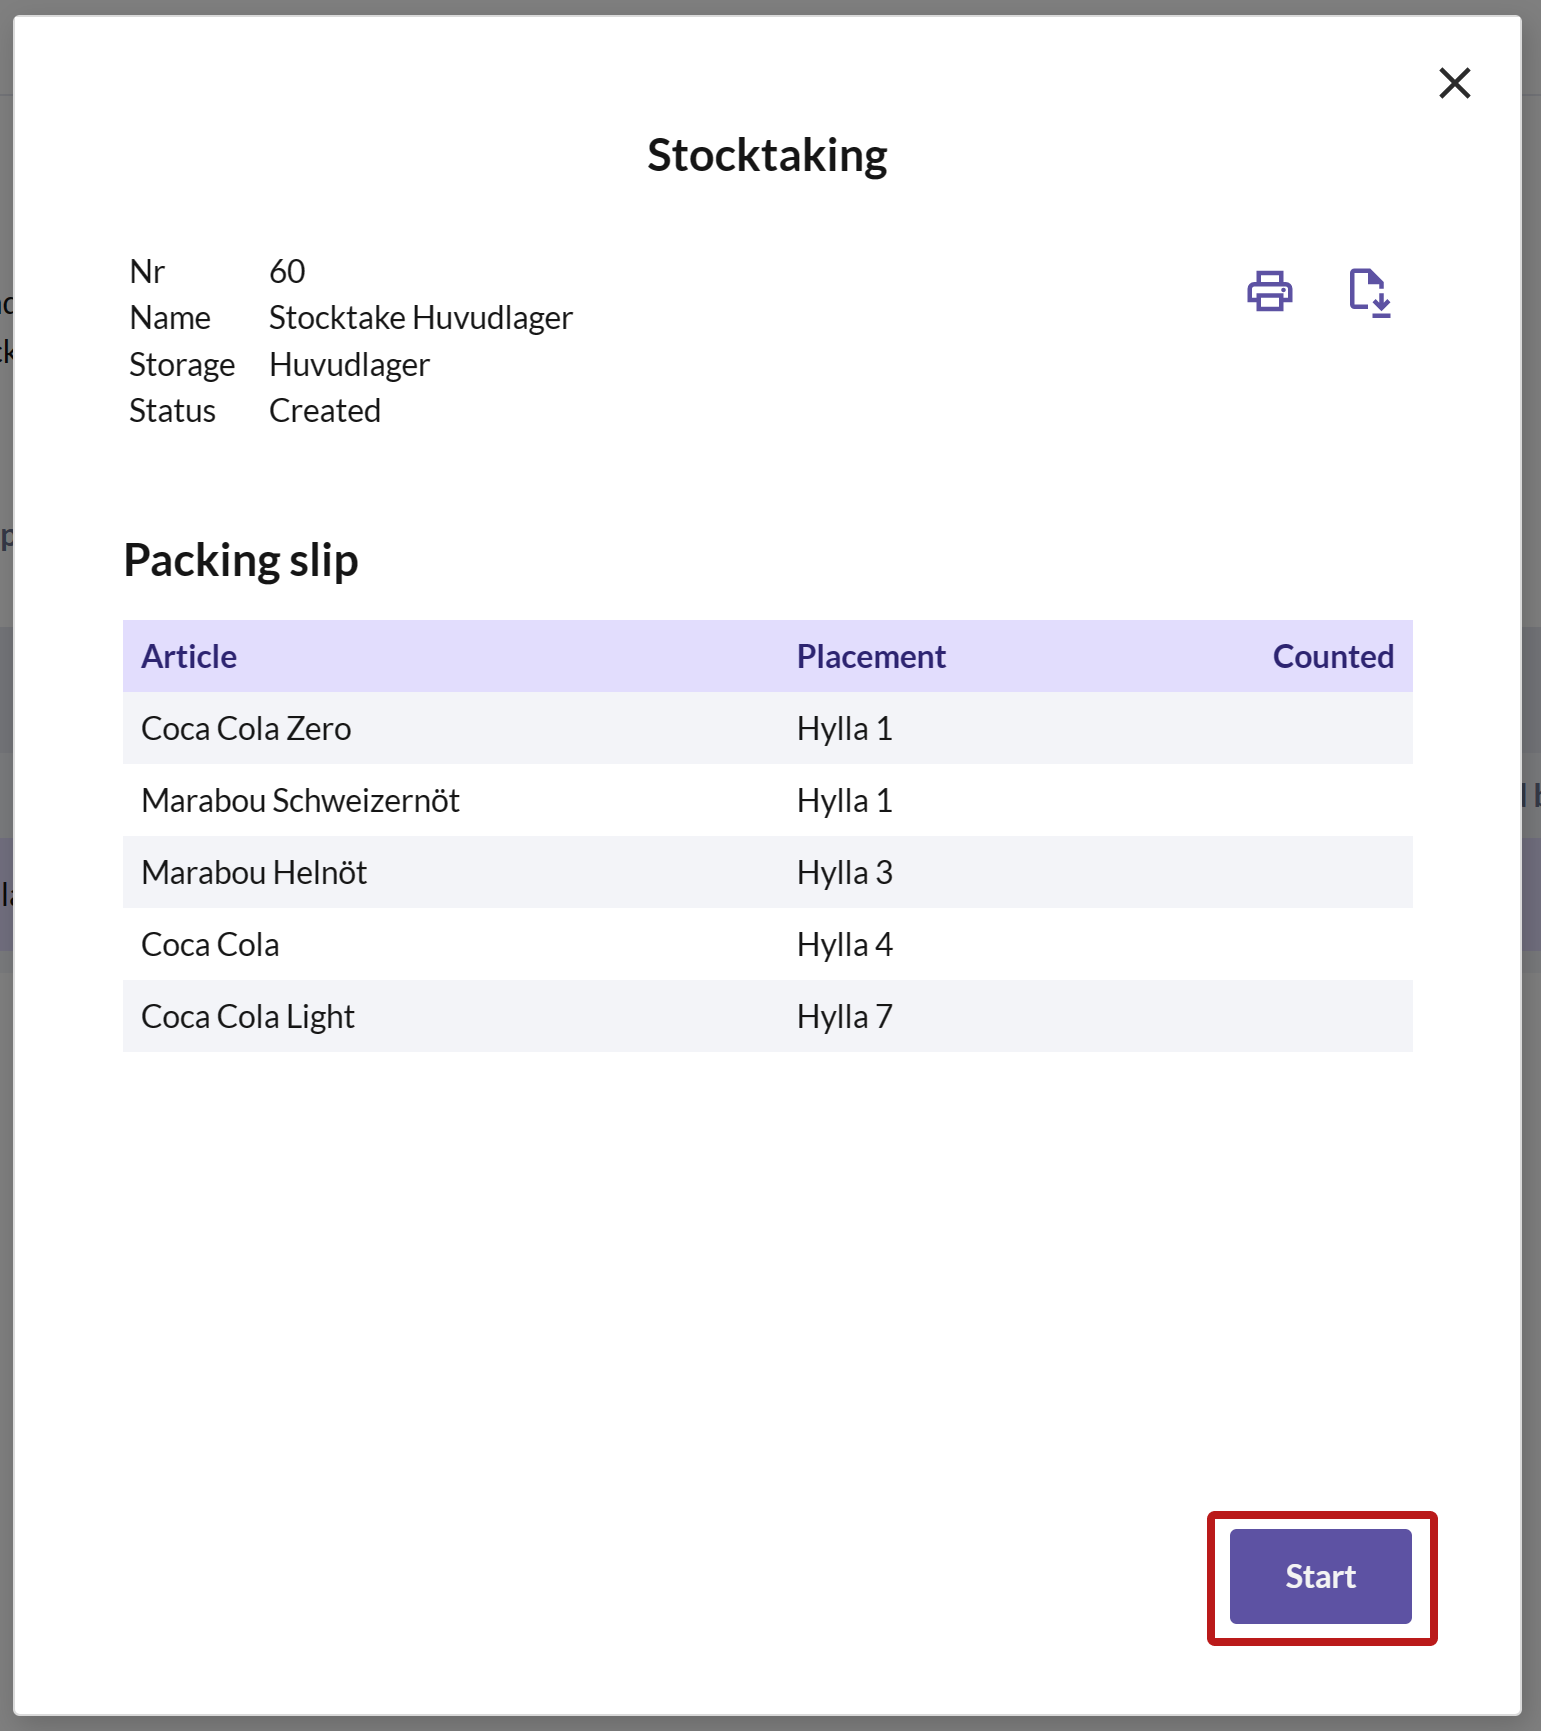Select the Coca Cola Zero row
The width and height of the screenshot is (1541, 1731).
click(x=768, y=728)
